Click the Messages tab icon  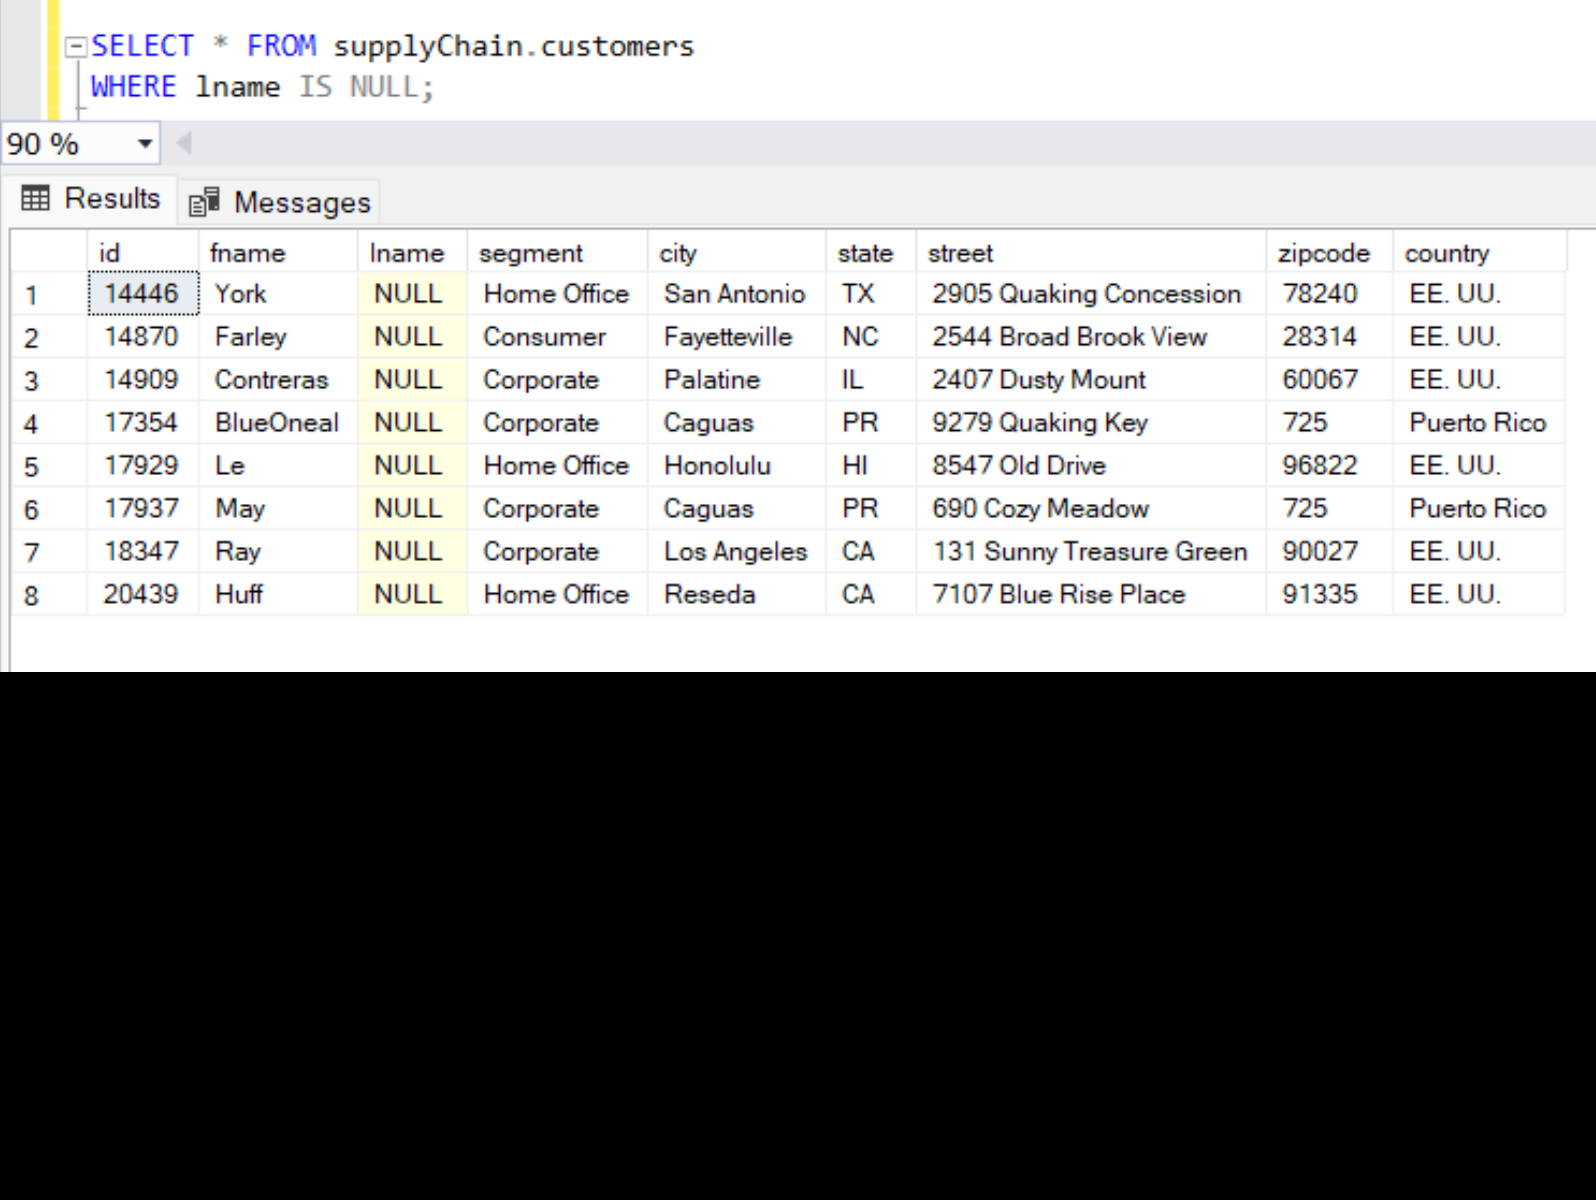click(x=204, y=203)
